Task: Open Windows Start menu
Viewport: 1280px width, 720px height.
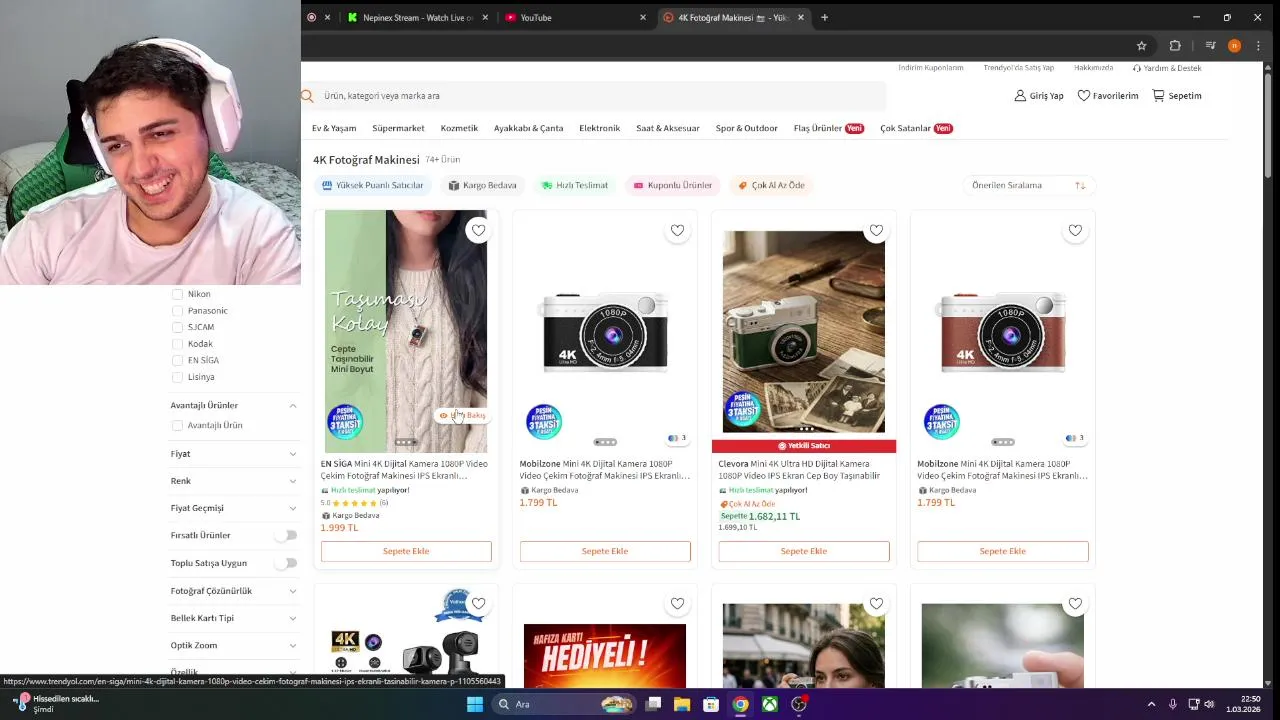Action: 475,704
